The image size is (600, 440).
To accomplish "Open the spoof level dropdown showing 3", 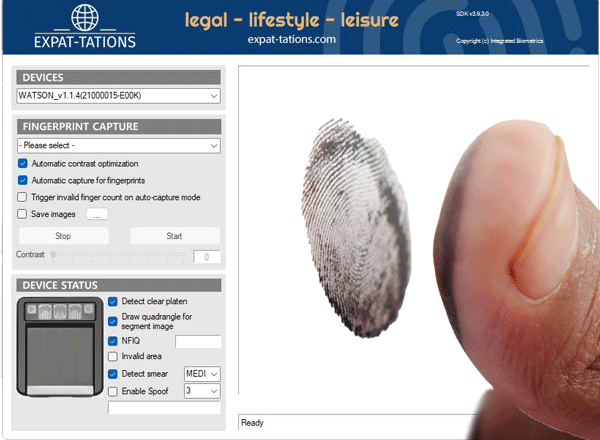I will click(203, 390).
